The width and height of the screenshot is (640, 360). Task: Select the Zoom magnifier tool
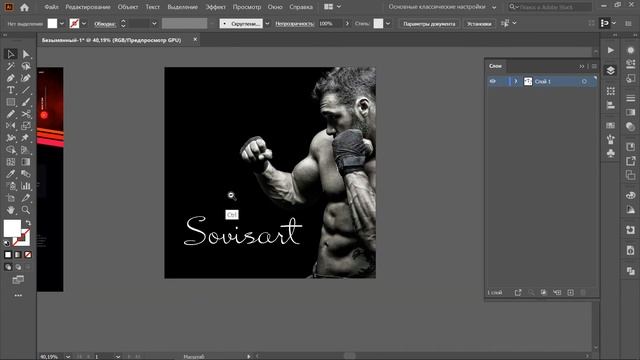[x=26, y=210]
